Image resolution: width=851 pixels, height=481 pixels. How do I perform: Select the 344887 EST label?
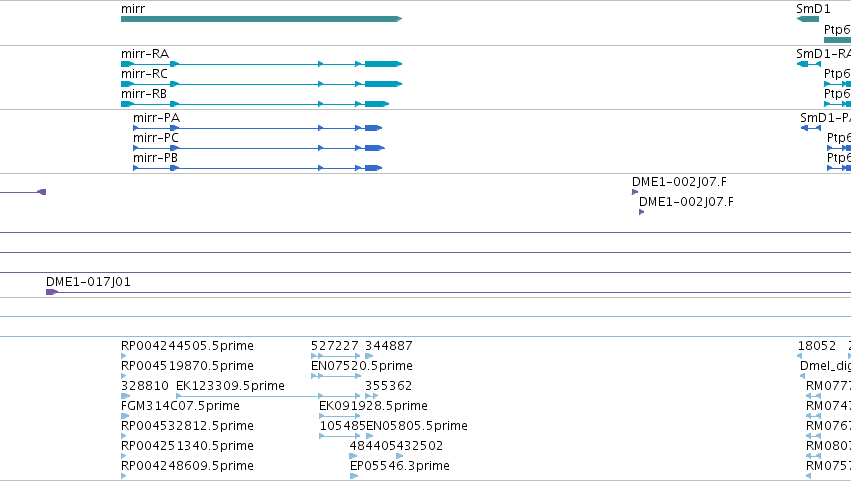389,346
